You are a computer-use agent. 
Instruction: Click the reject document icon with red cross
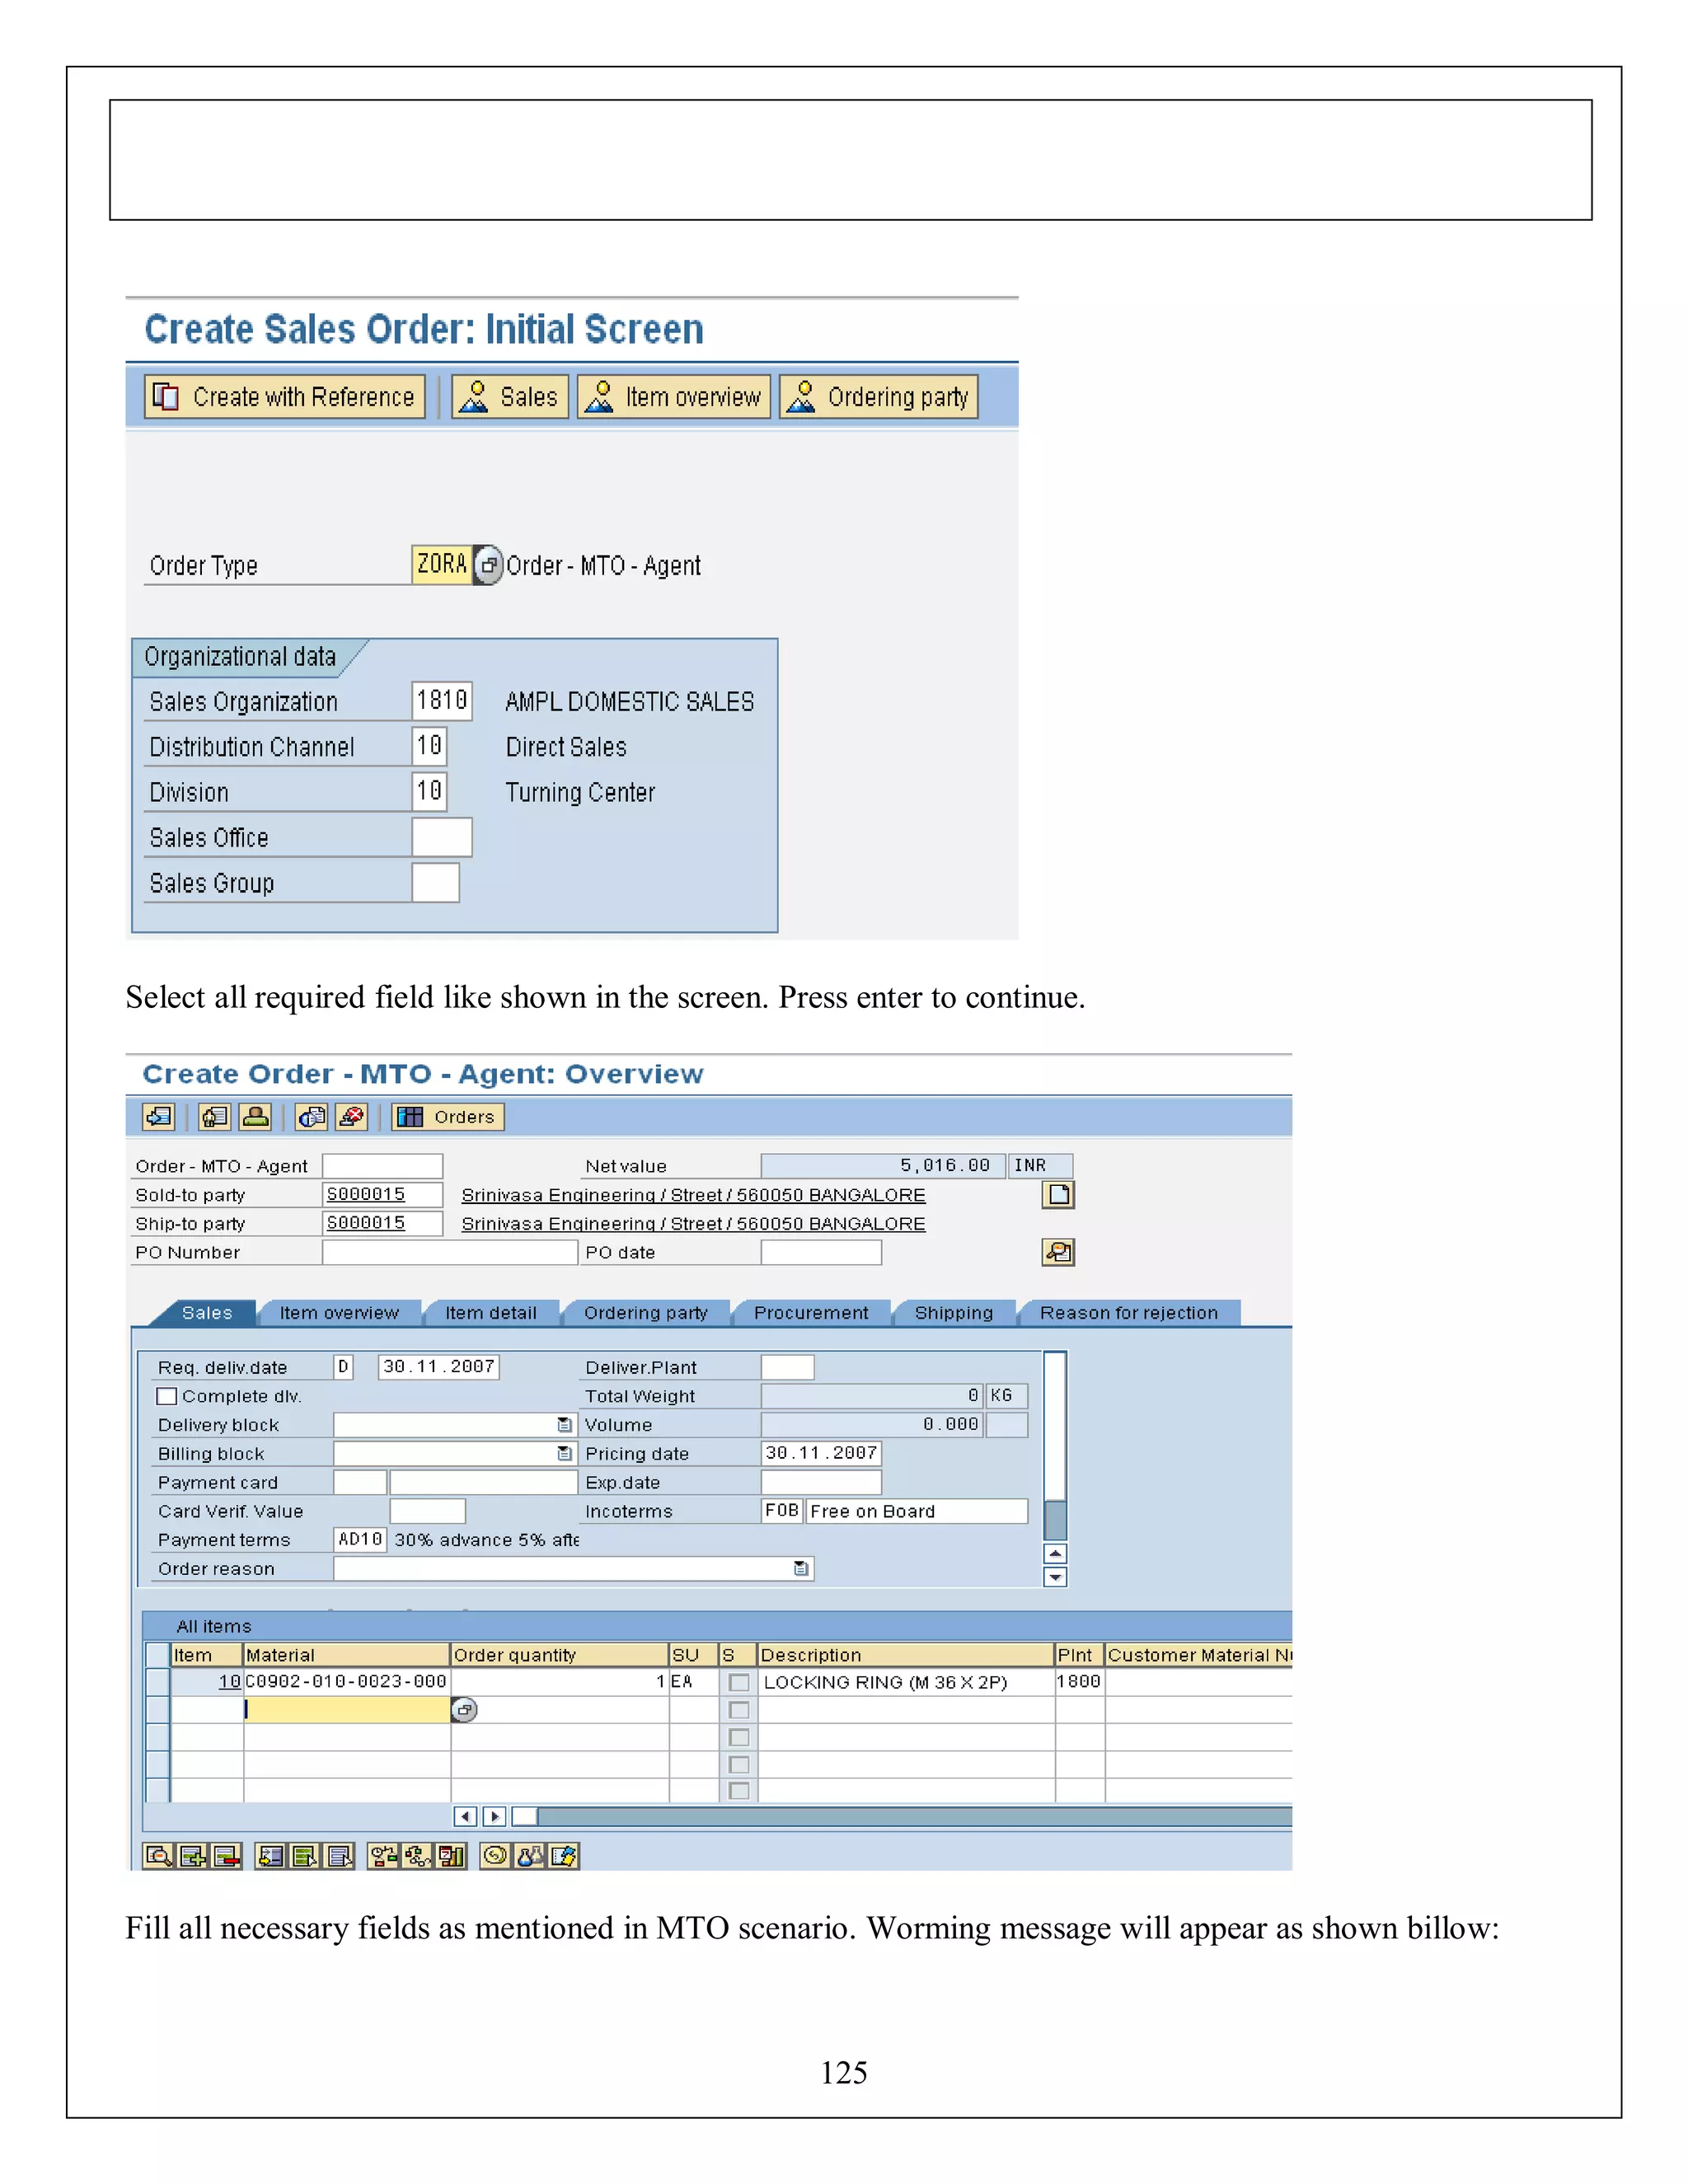352,1116
